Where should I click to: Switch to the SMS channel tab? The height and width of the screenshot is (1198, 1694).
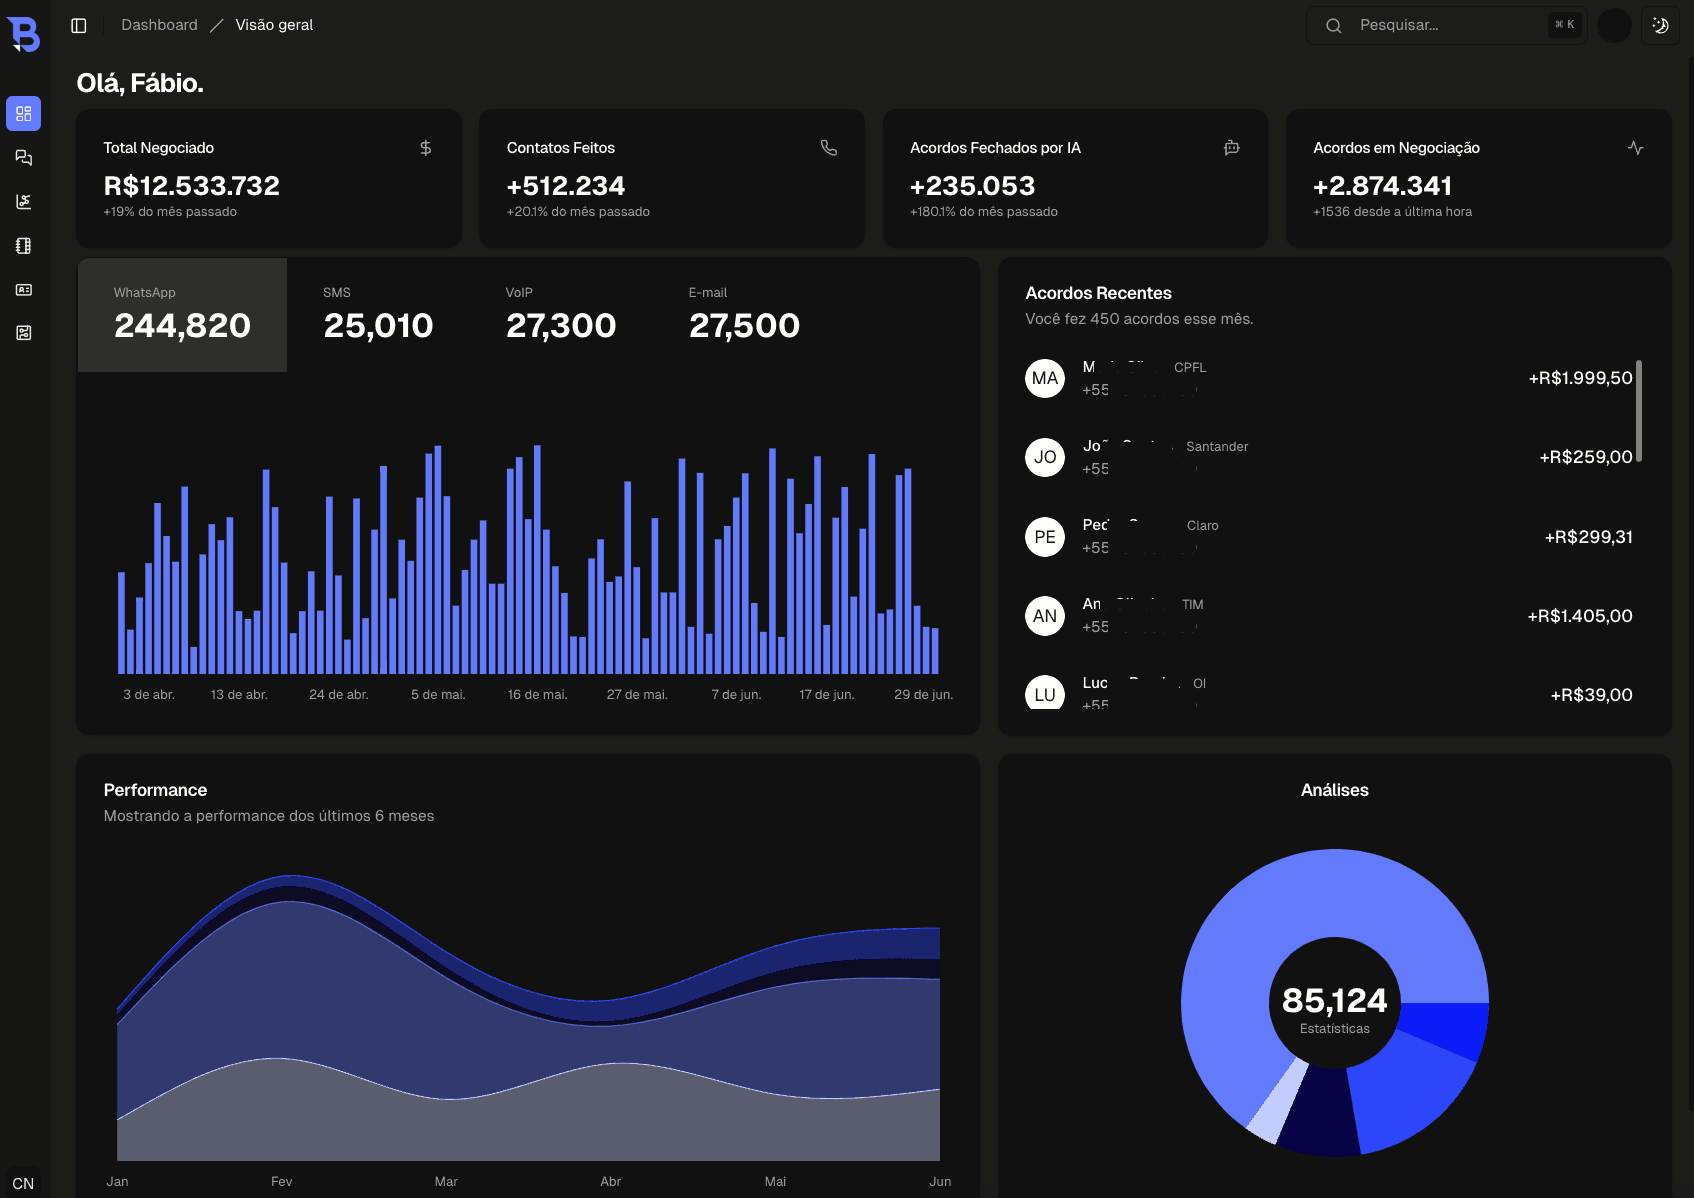378,315
